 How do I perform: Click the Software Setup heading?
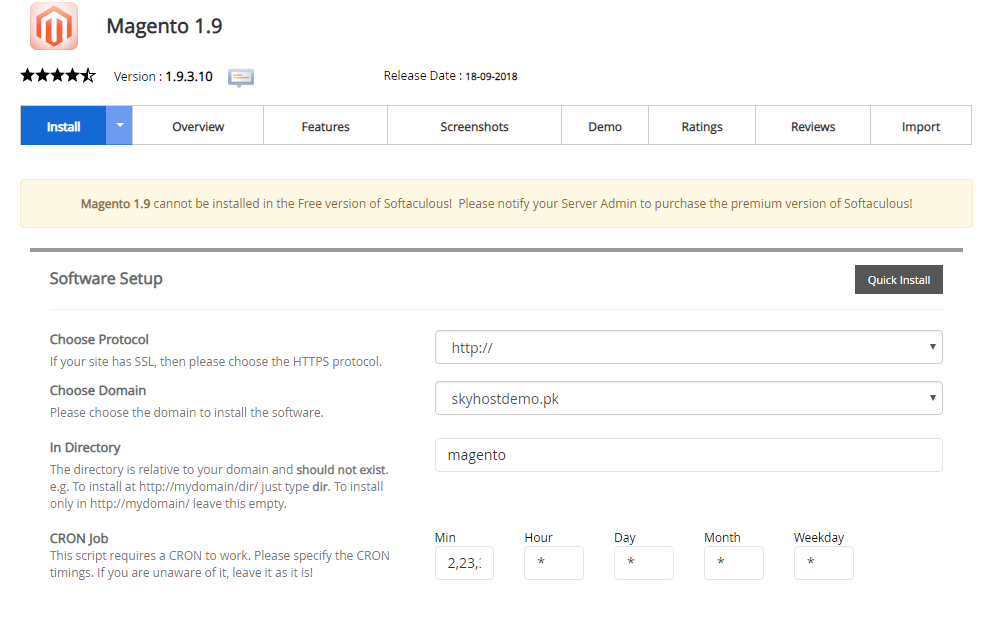point(106,278)
